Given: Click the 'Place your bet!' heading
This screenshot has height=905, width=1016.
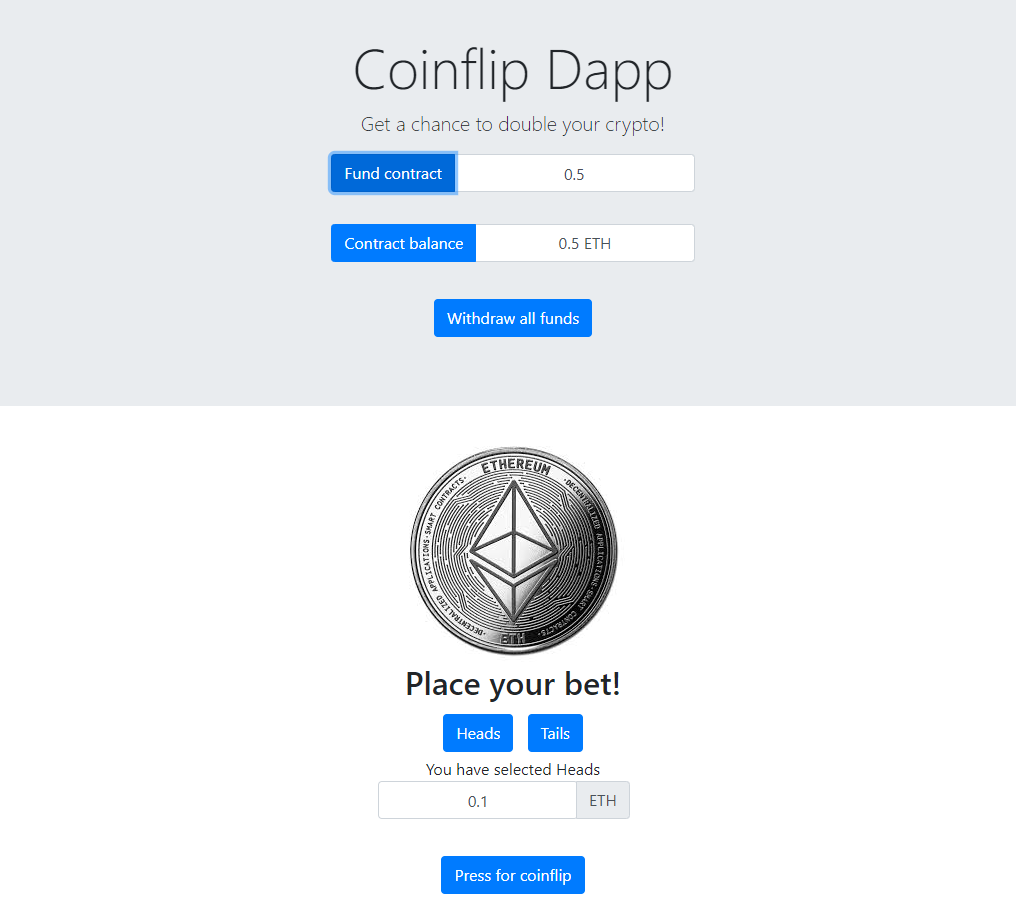Looking at the screenshot, I should pyautogui.click(x=513, y=684).
